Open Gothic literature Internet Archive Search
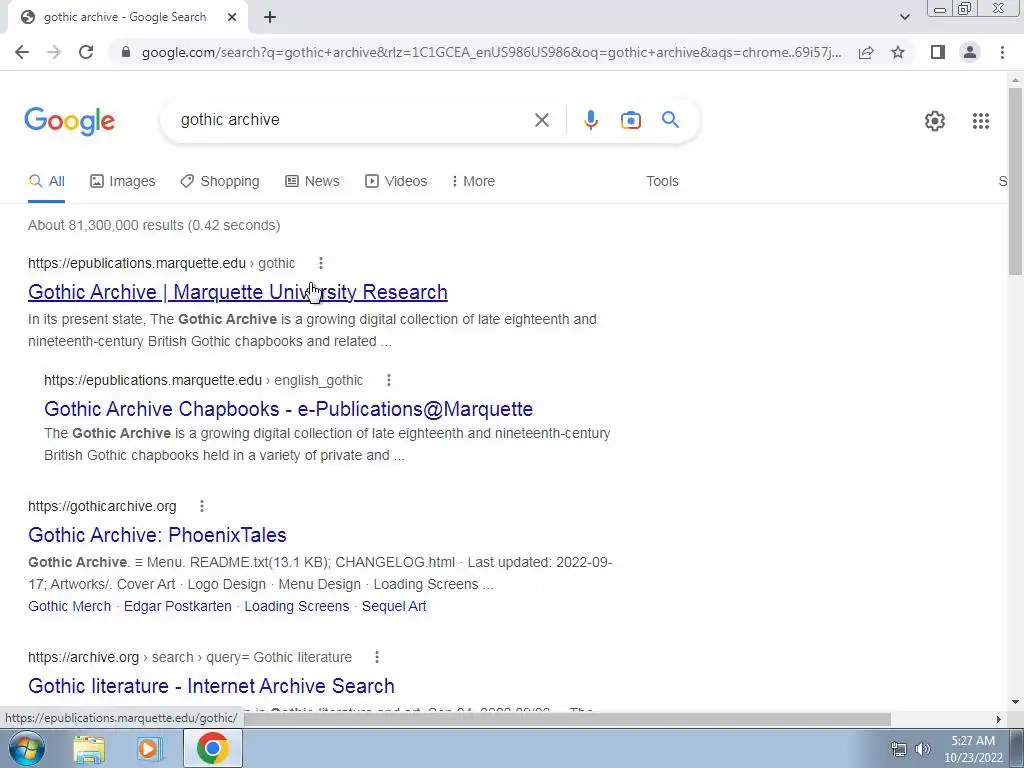The image size is (1024, 768). tap(211, 686)
